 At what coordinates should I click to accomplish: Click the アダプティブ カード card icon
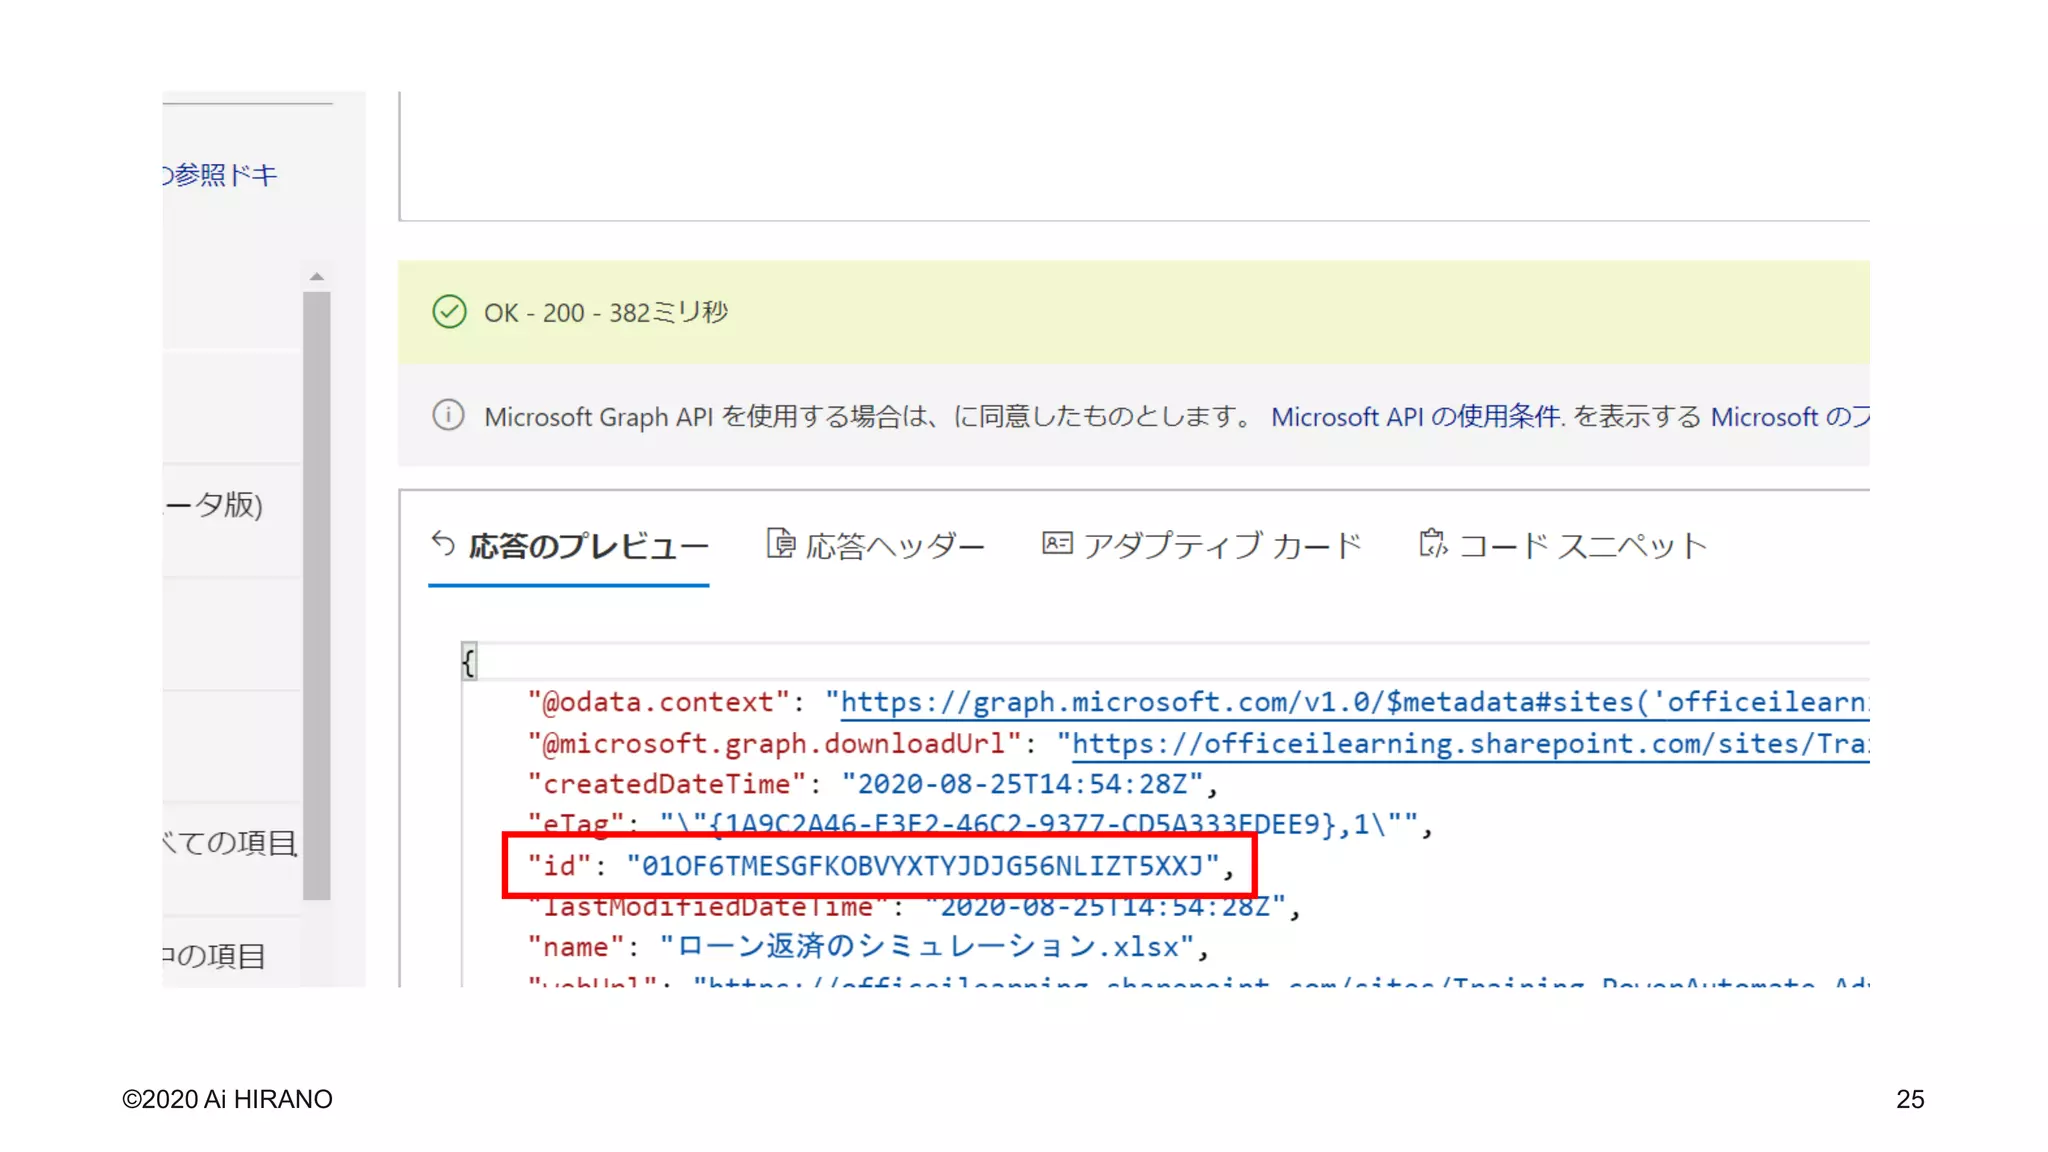click(1057, 543)
